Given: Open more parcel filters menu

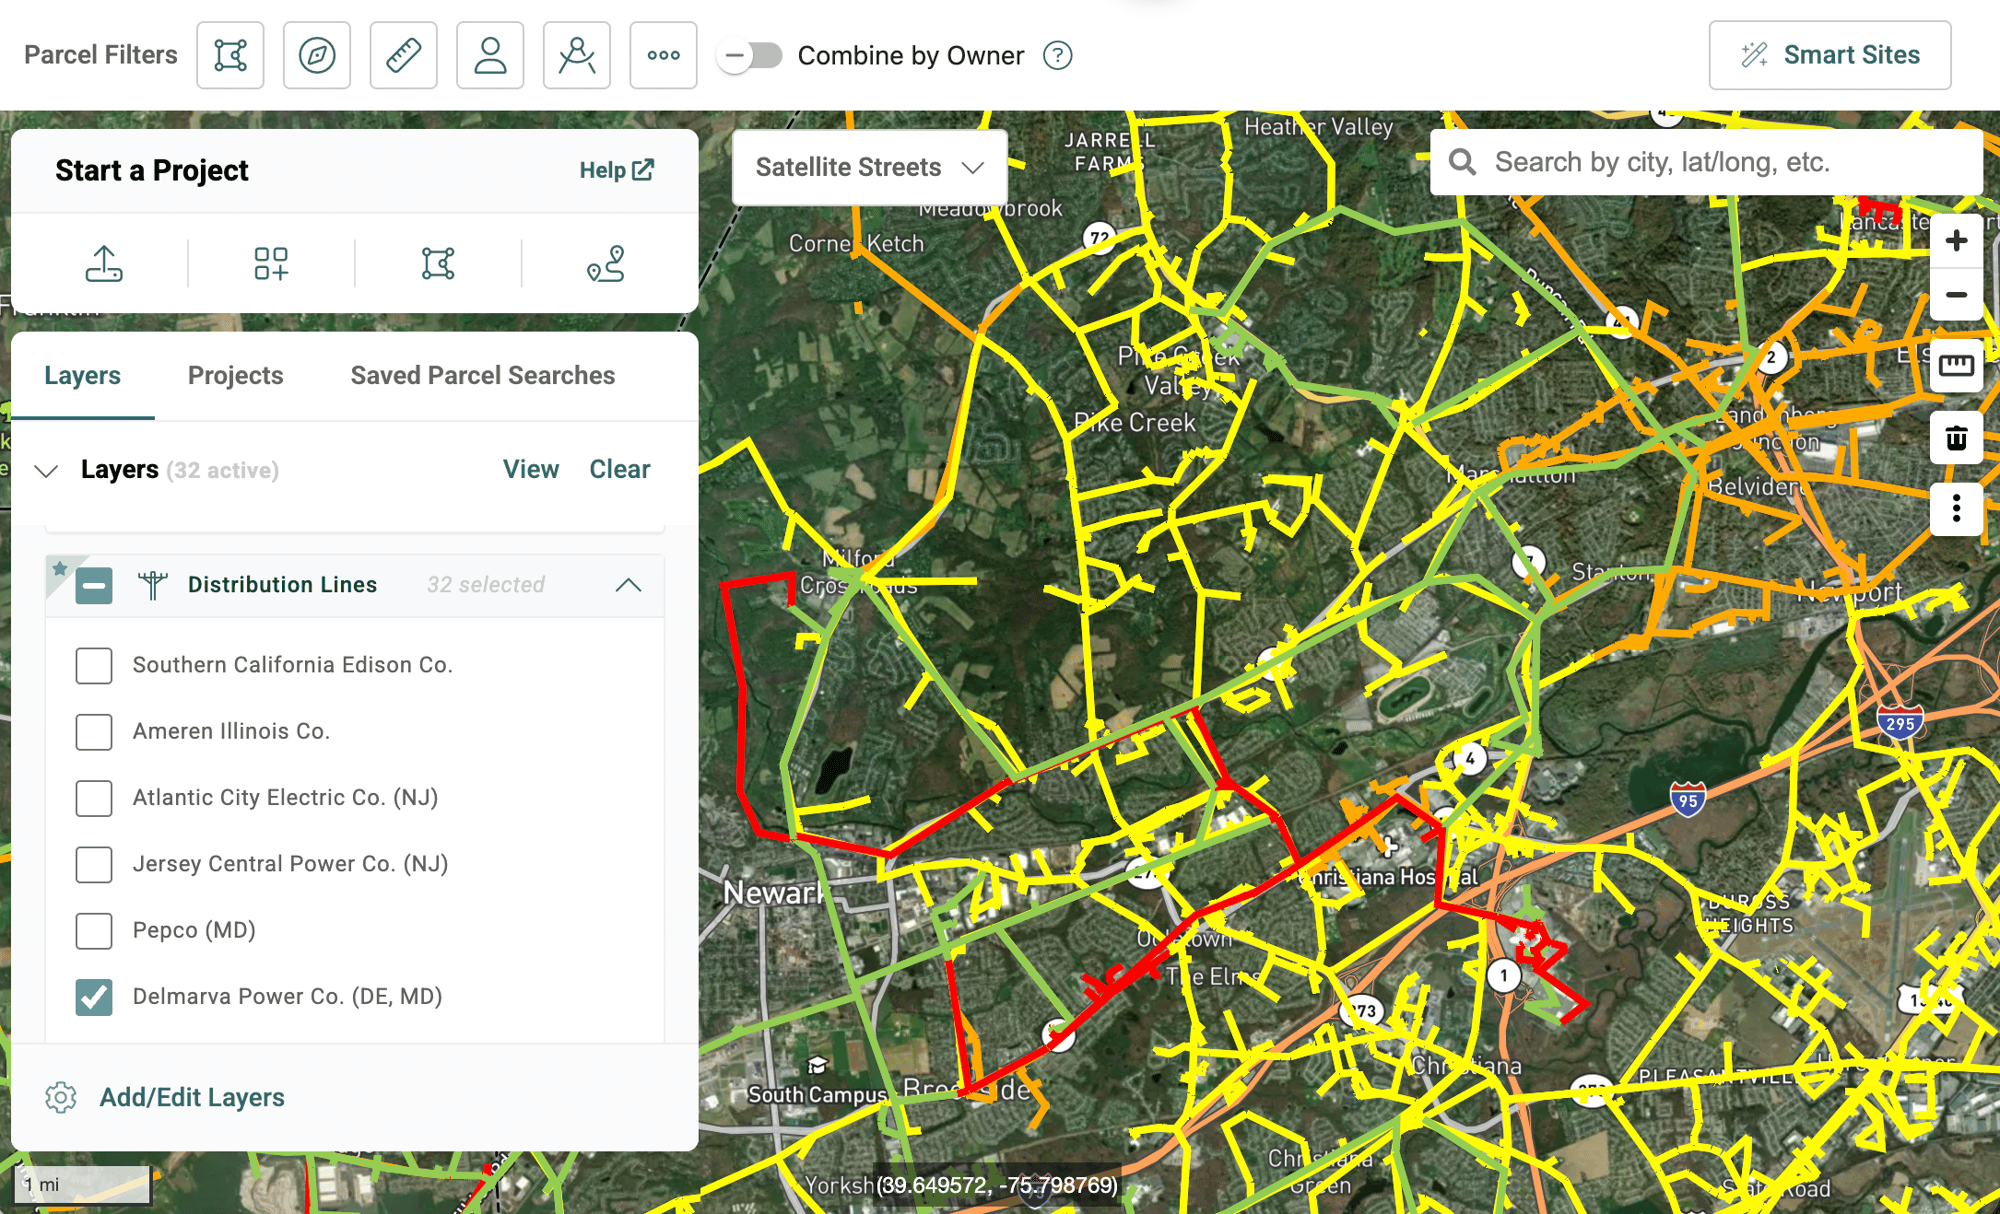Looking at the screenshot, I should [663, 55].
